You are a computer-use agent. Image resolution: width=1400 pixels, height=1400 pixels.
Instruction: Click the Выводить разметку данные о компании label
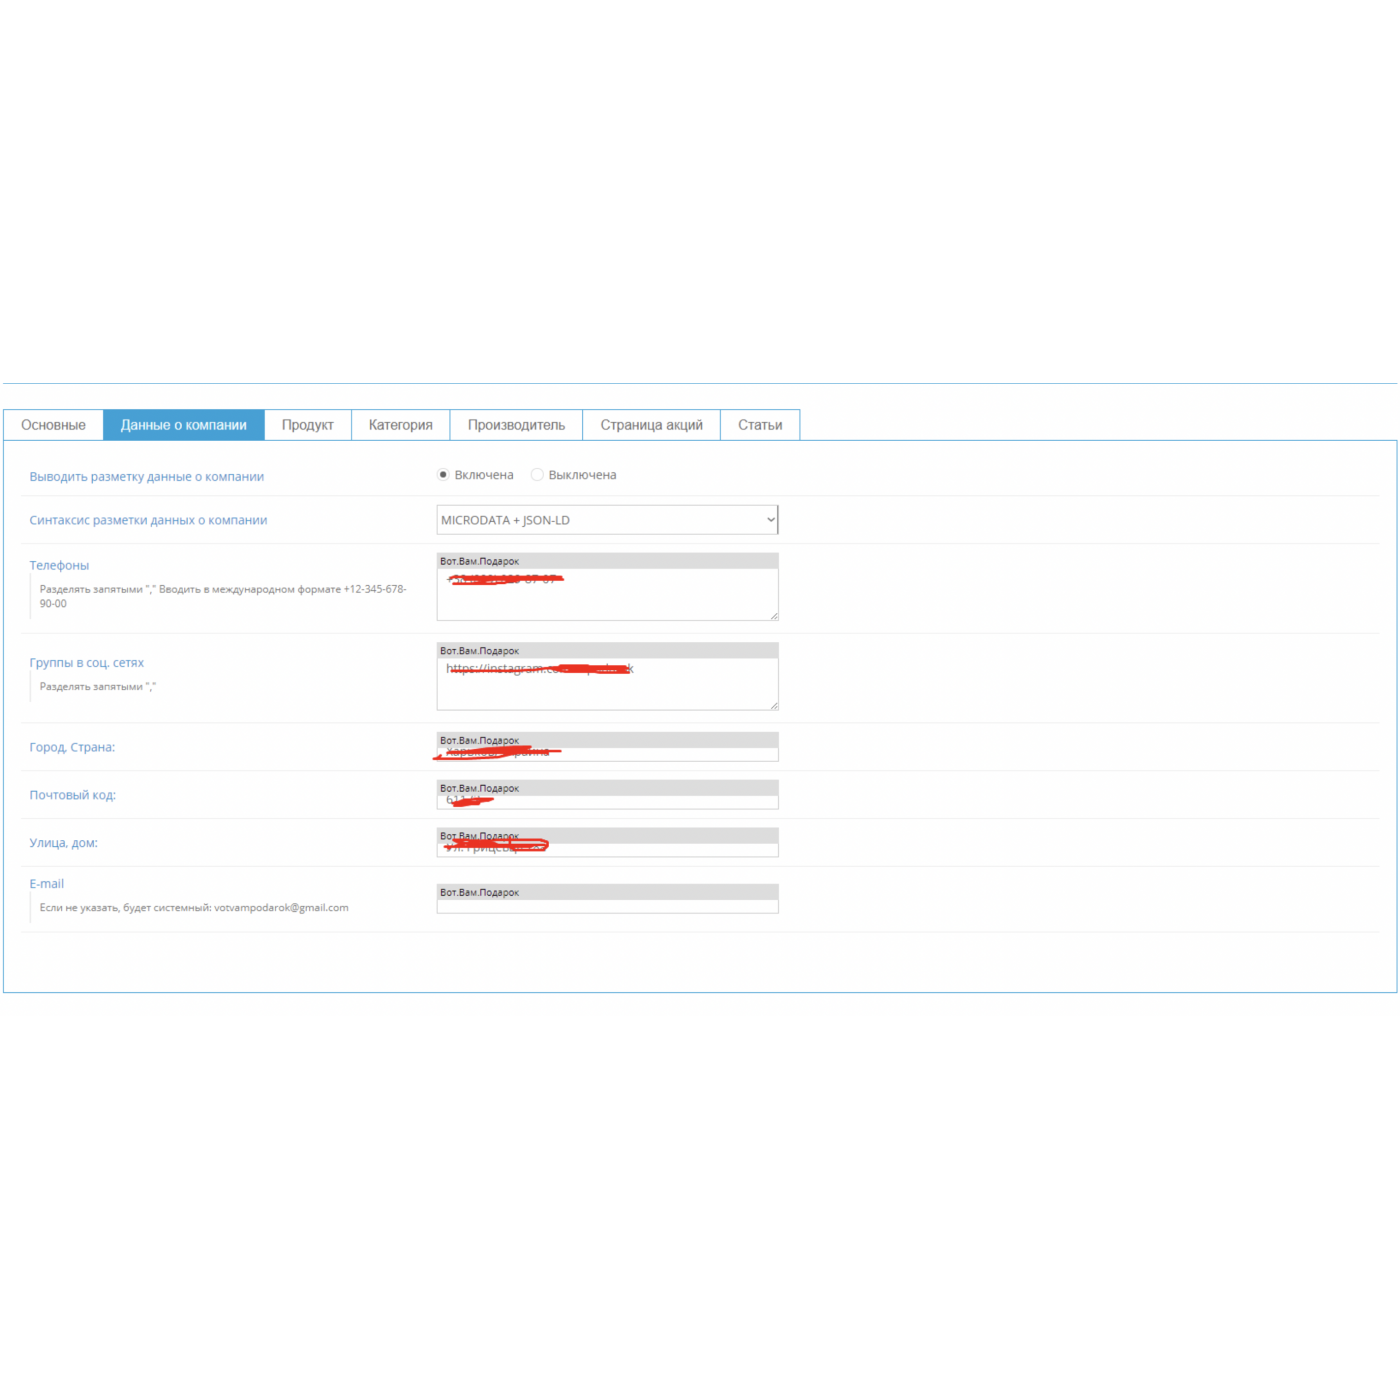[x=147, y=477]
